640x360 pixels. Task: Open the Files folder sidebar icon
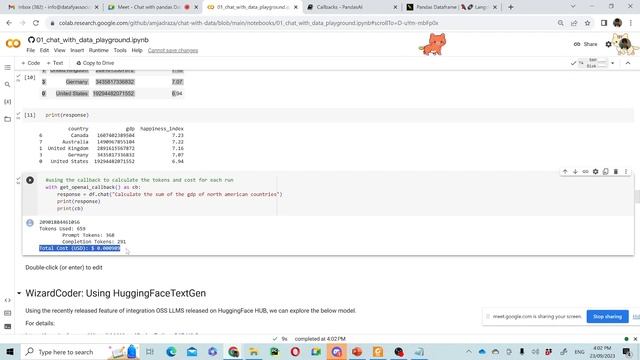pos(7,119)
